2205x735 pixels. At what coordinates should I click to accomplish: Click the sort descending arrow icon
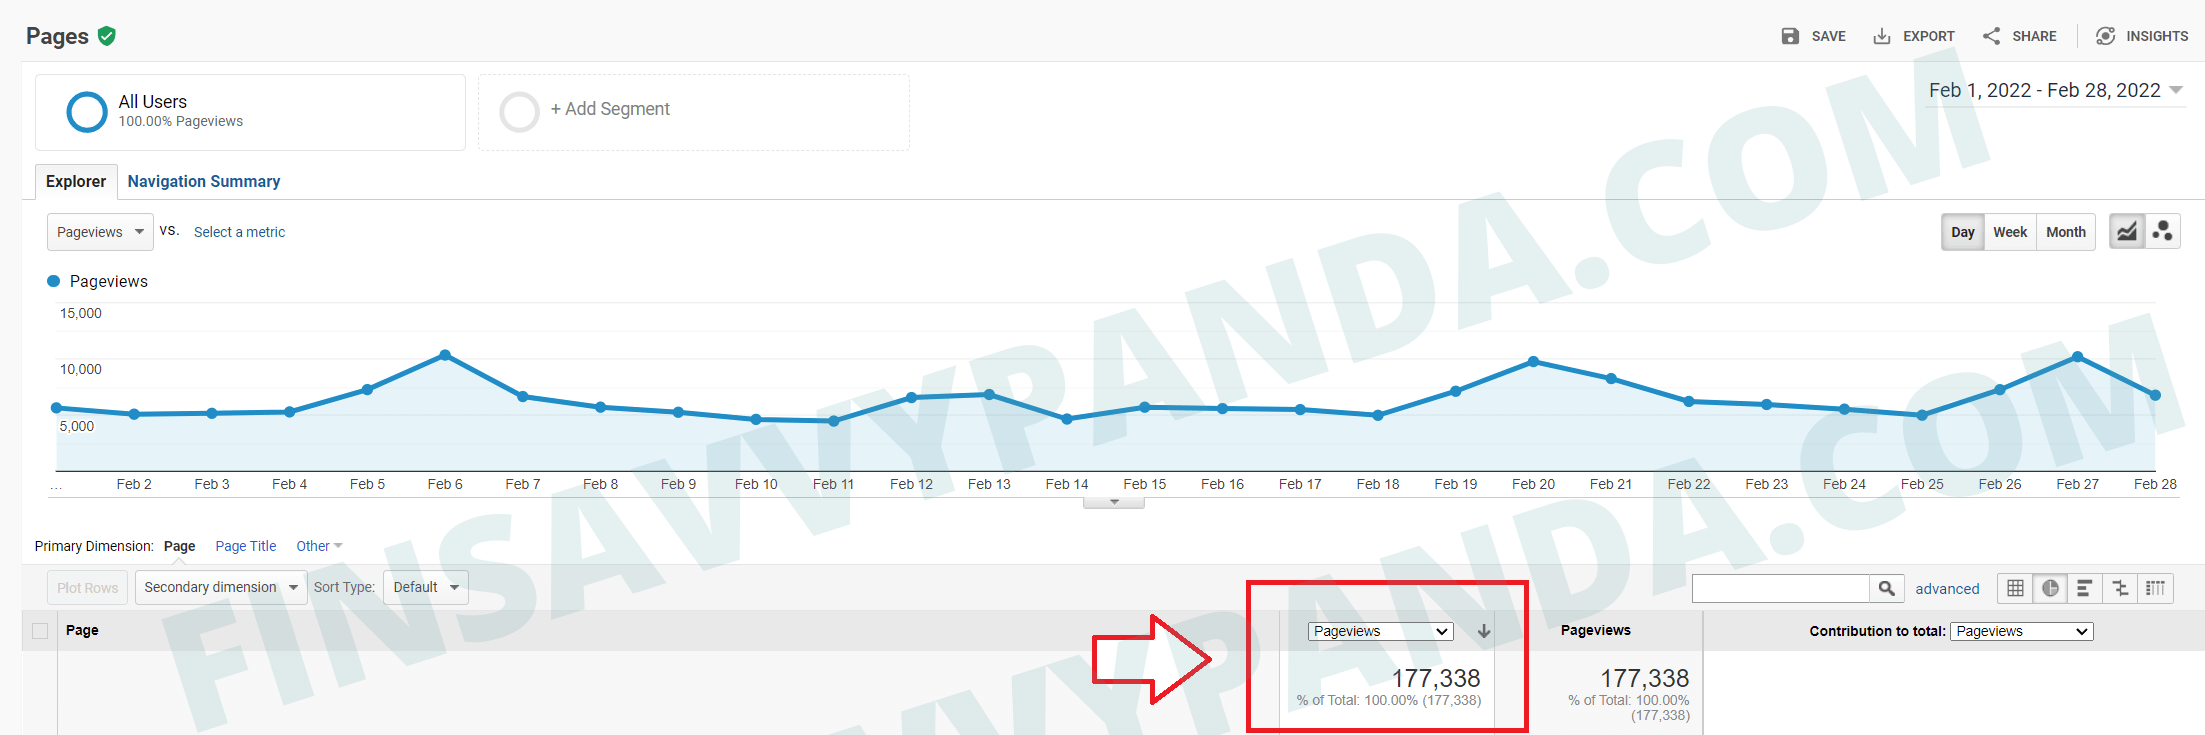pos(1484,631)
